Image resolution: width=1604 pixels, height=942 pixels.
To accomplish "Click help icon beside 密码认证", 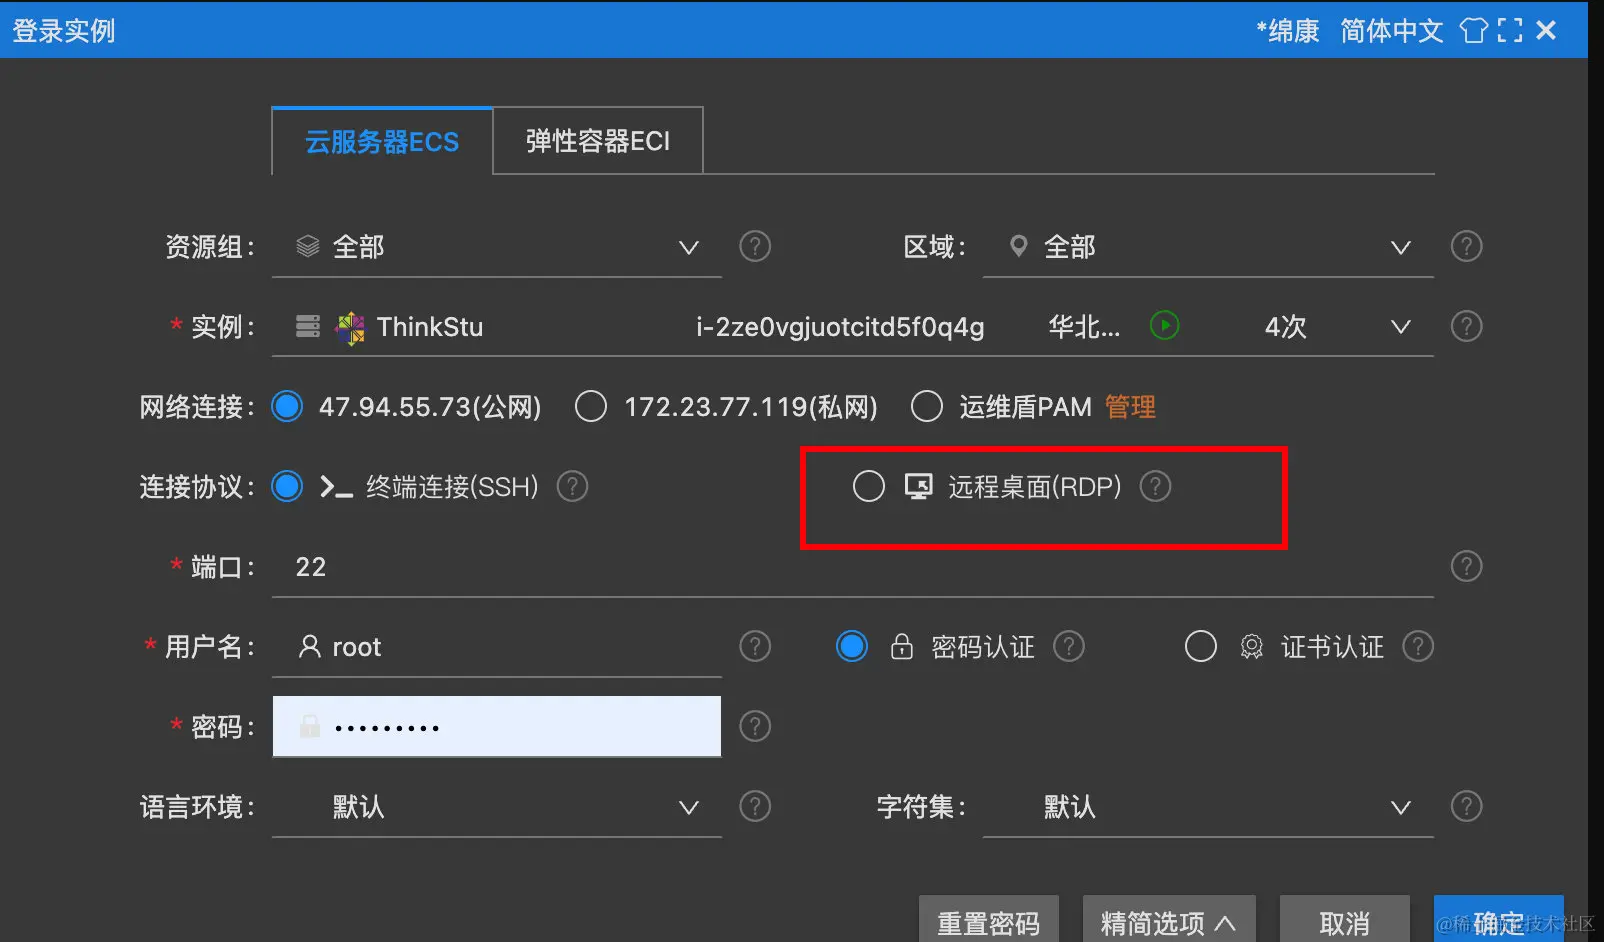I will [1069, 646].
